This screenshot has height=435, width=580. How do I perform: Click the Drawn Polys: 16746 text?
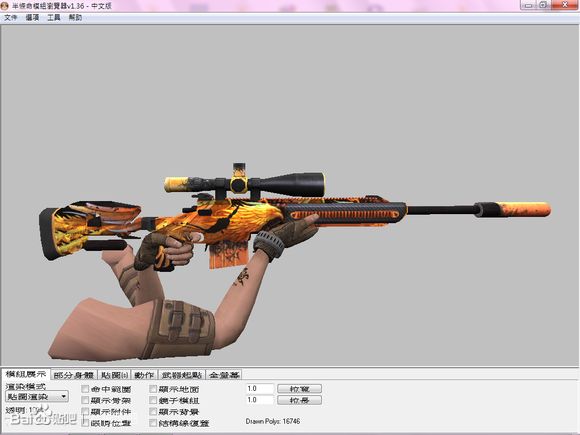point(273,421)
